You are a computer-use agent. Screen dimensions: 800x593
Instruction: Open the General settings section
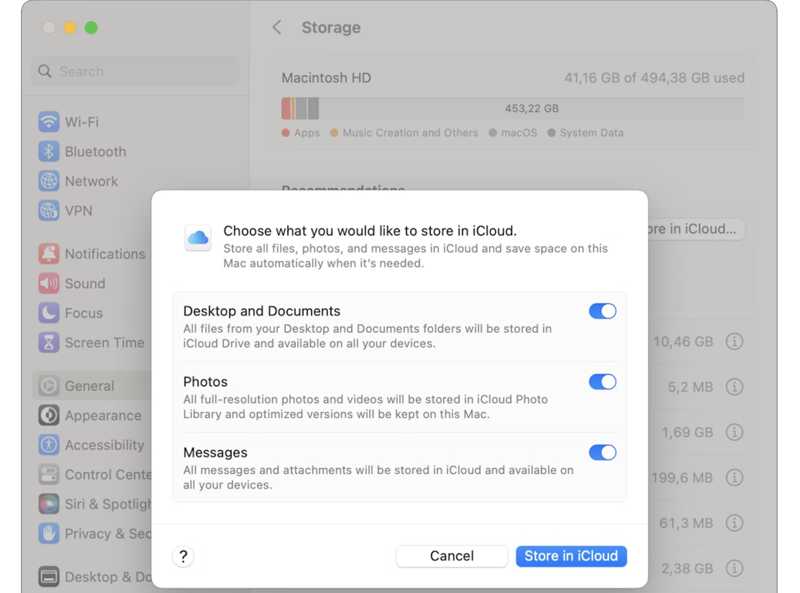pyautogui.click(x=89, y=386)
